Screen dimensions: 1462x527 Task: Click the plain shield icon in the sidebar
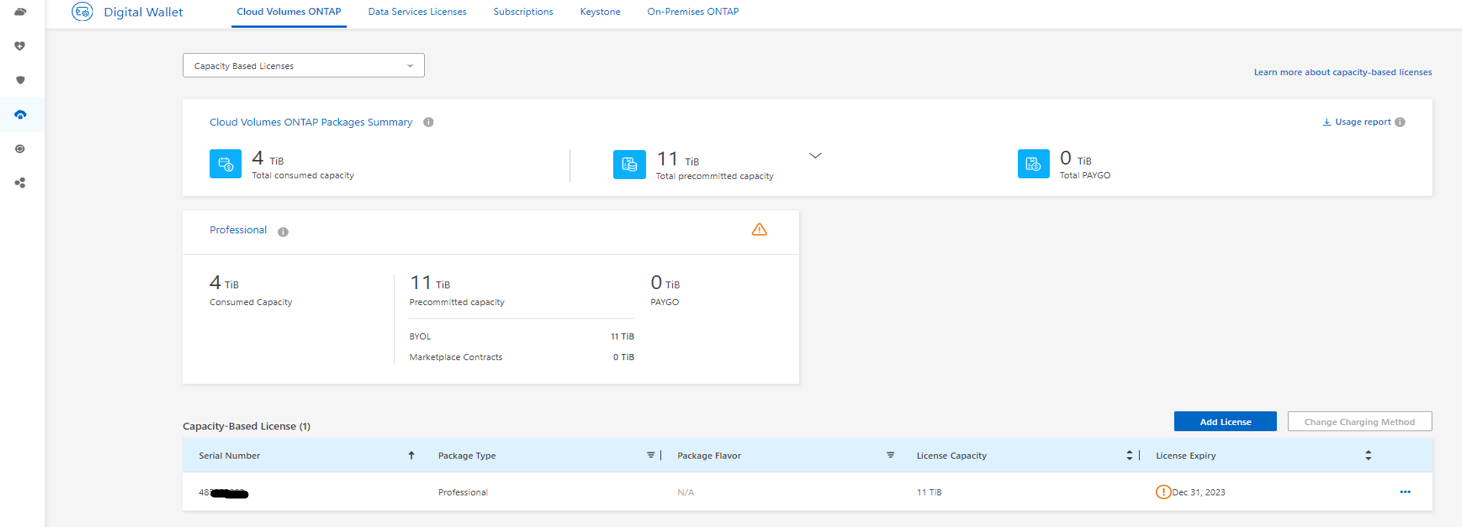pyautogui.click(x=20, y=80)
